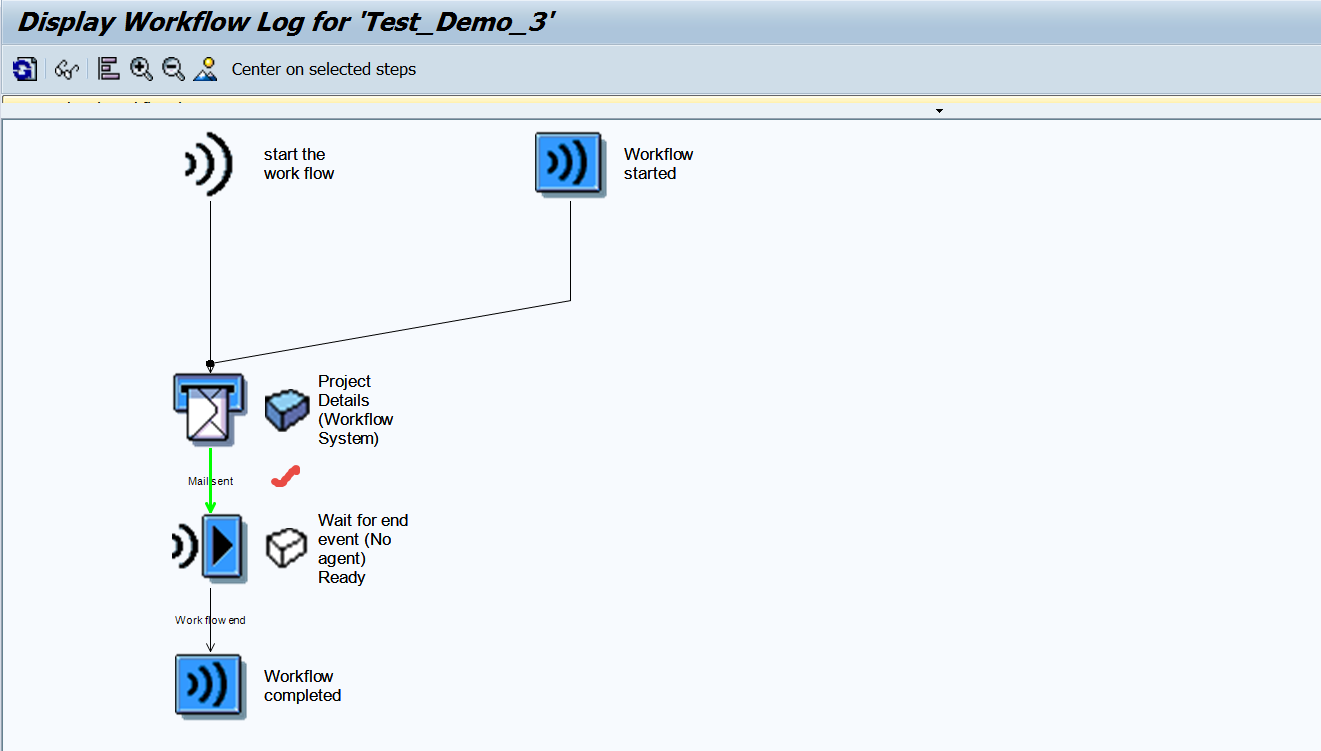Click the 'Workflow completed' label
The width and height of the screenshot is (1321, 751).
click(302, 686)
